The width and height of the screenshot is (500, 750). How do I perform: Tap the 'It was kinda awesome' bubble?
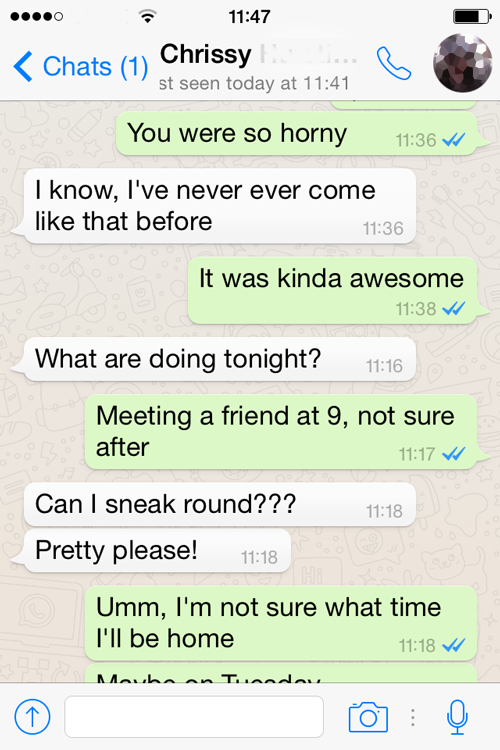pos(333,291)
